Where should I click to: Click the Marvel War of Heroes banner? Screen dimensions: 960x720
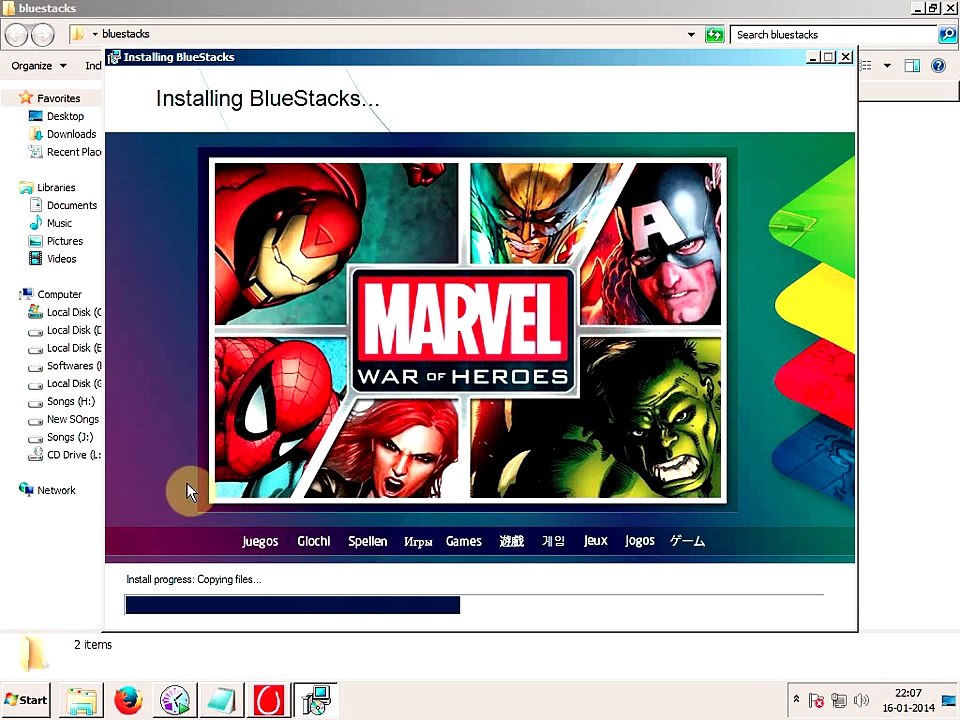pos(468,331)
